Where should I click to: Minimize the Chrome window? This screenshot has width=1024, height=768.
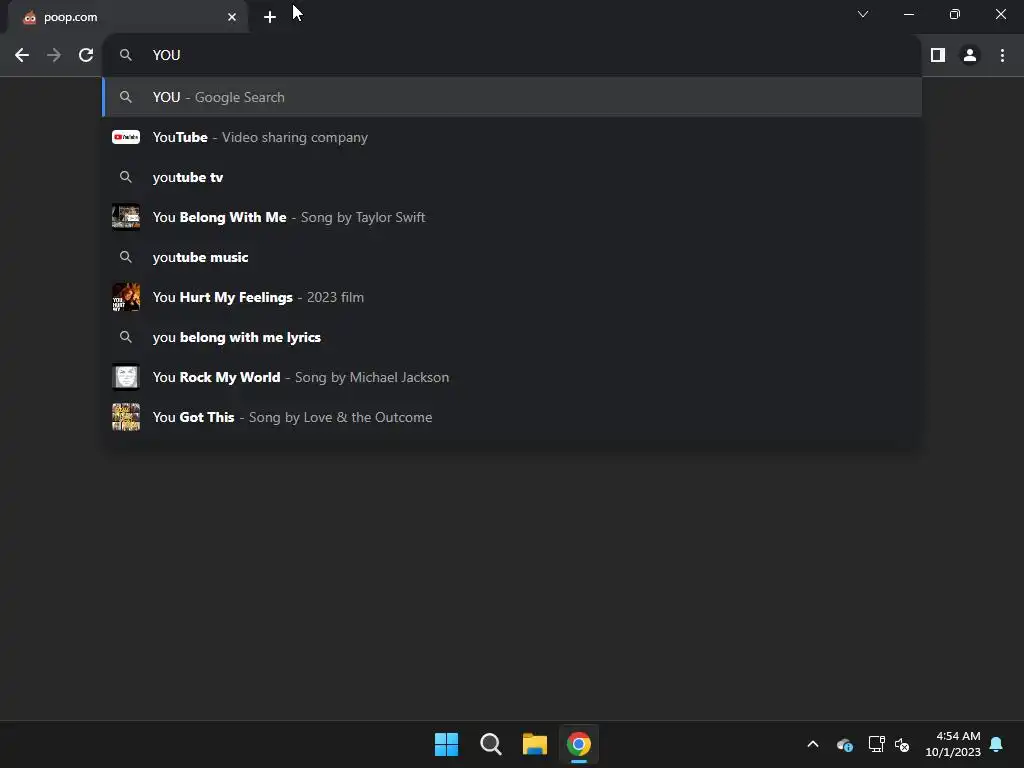908,14
